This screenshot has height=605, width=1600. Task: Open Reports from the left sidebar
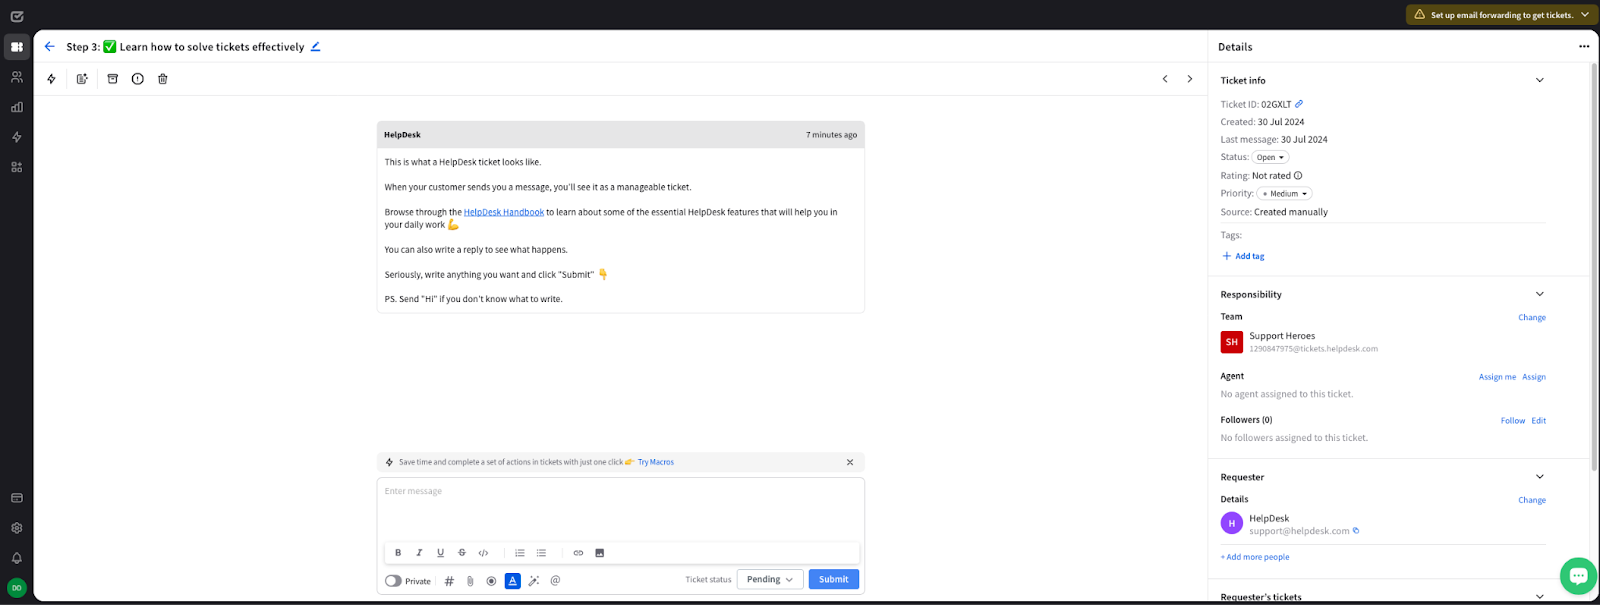click(17, 107)
